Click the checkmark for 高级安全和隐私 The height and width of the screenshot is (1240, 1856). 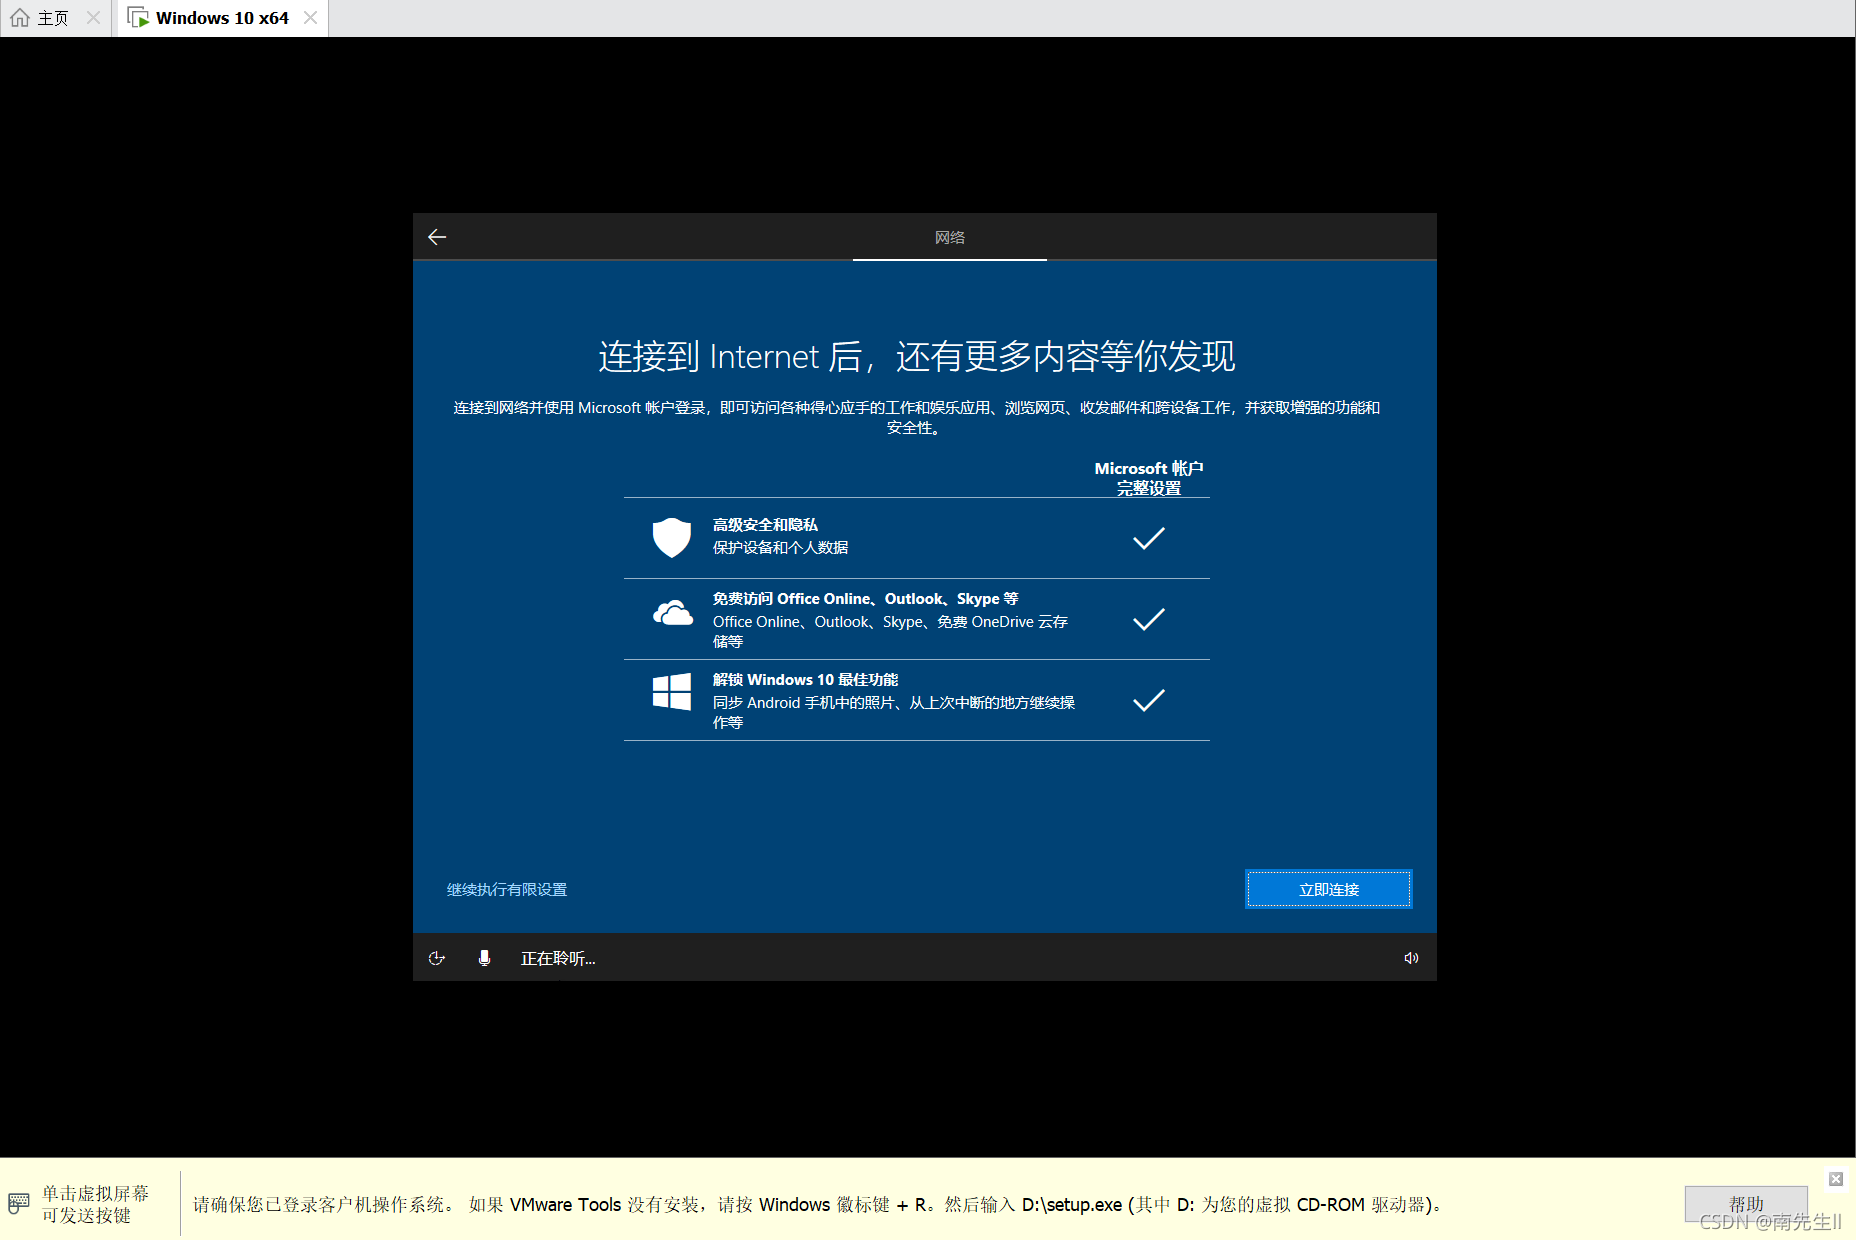(x=1148, y=539)
